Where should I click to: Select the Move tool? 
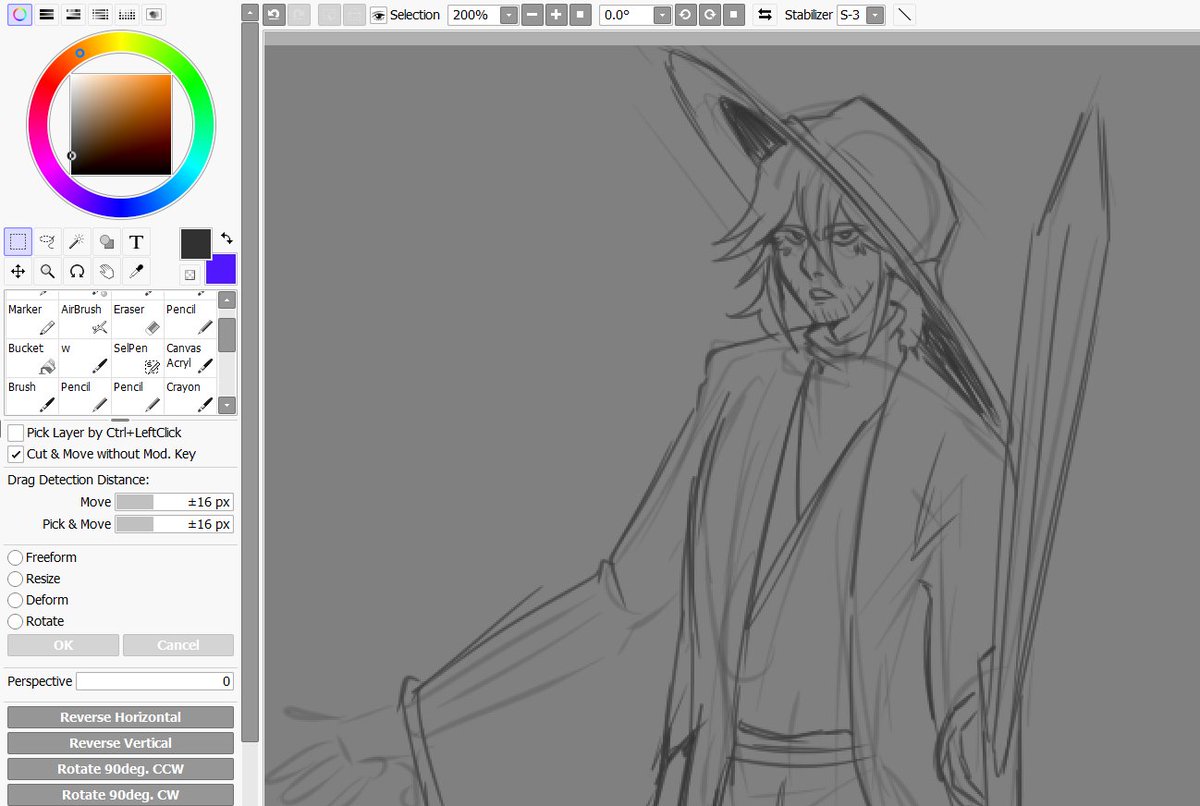tap(18, 271)
